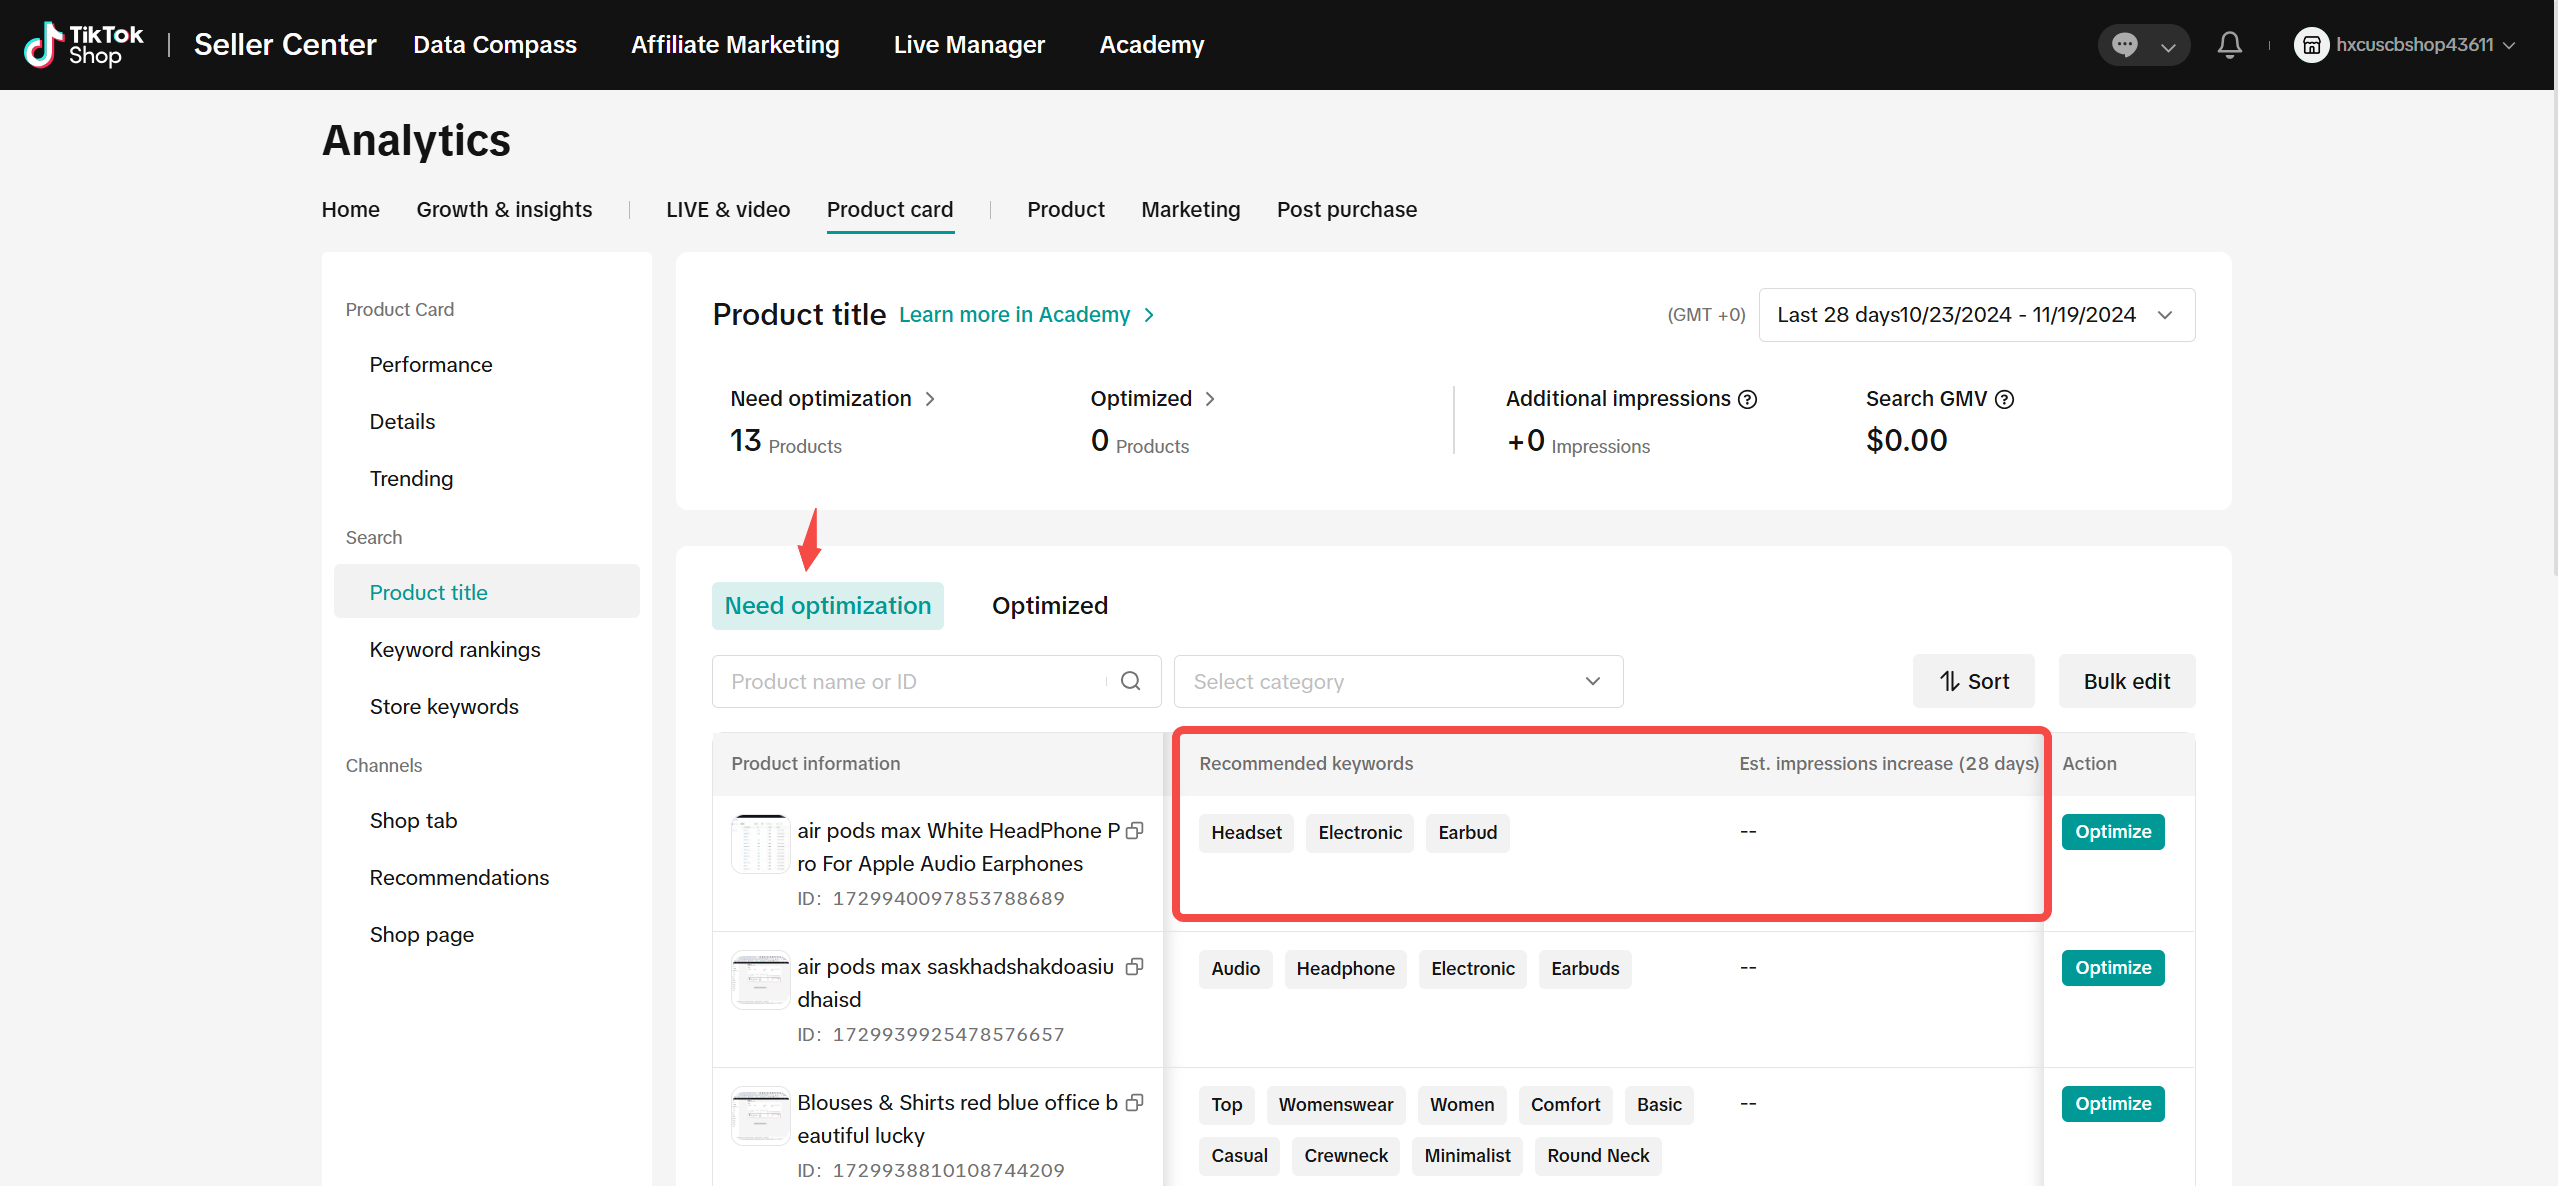Click the Sort button
The image size is (2558, 1186).
pyautogui.click(x=1973, y=681)
